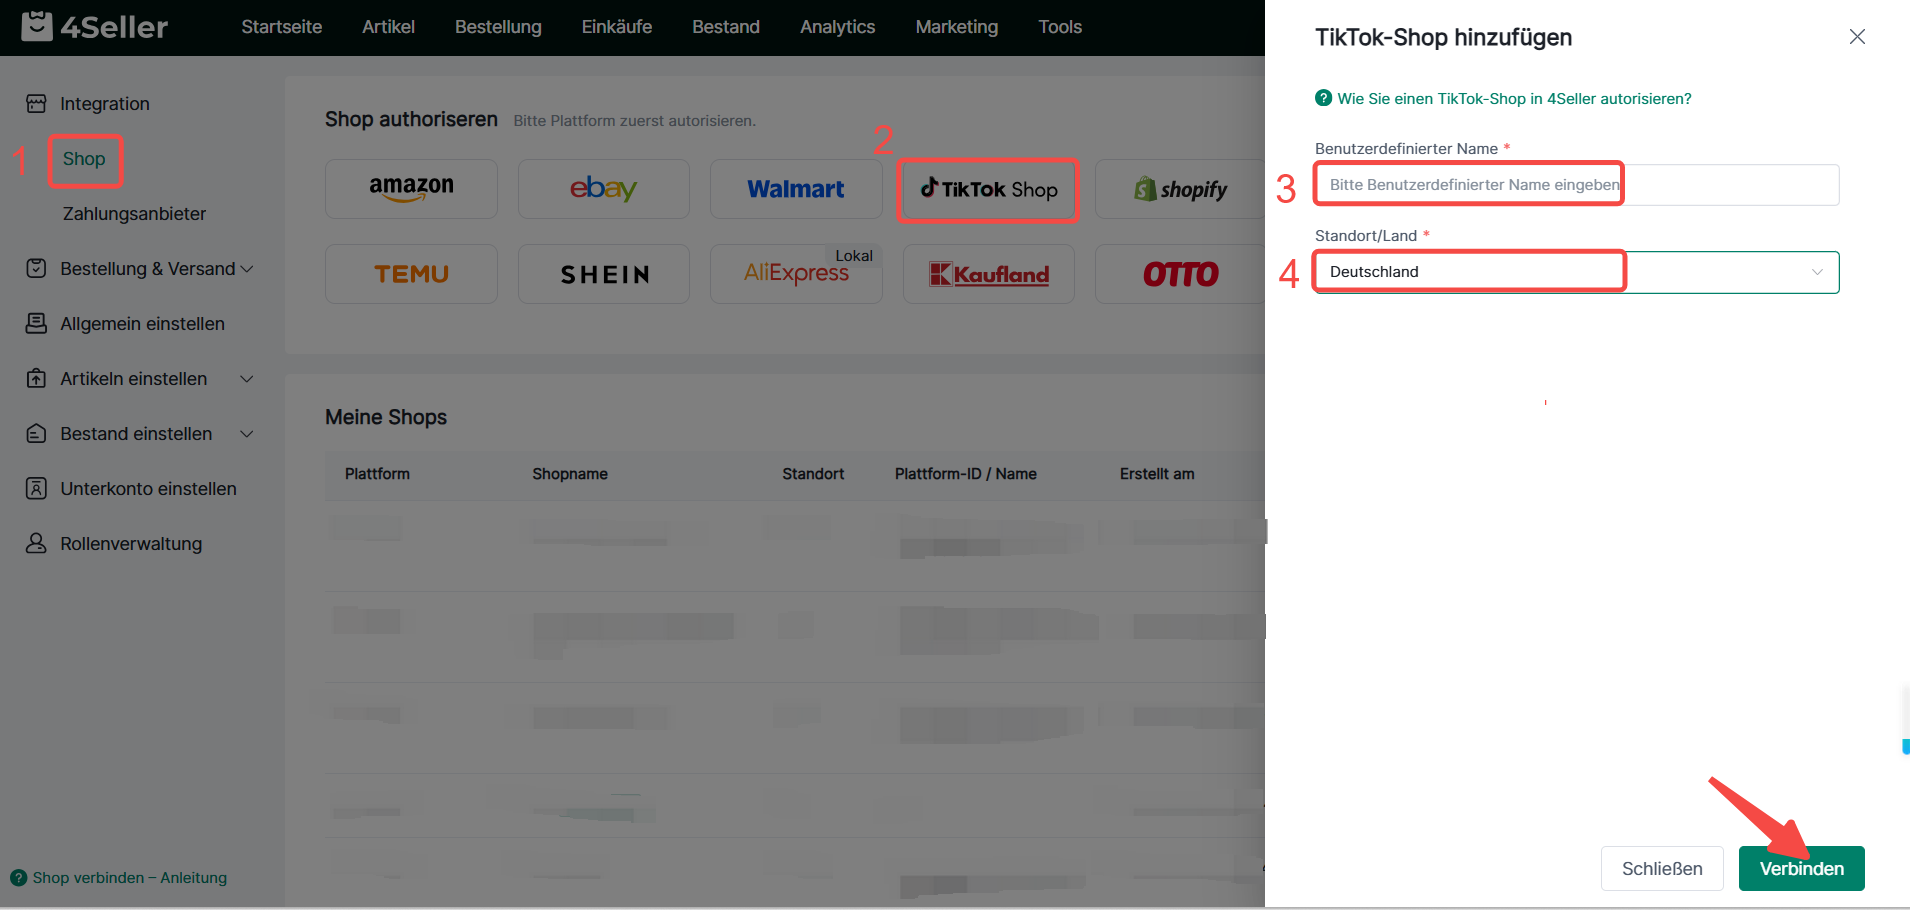
Task: Click the help question mark icon in dialog
Action: tap(1323, 98)
